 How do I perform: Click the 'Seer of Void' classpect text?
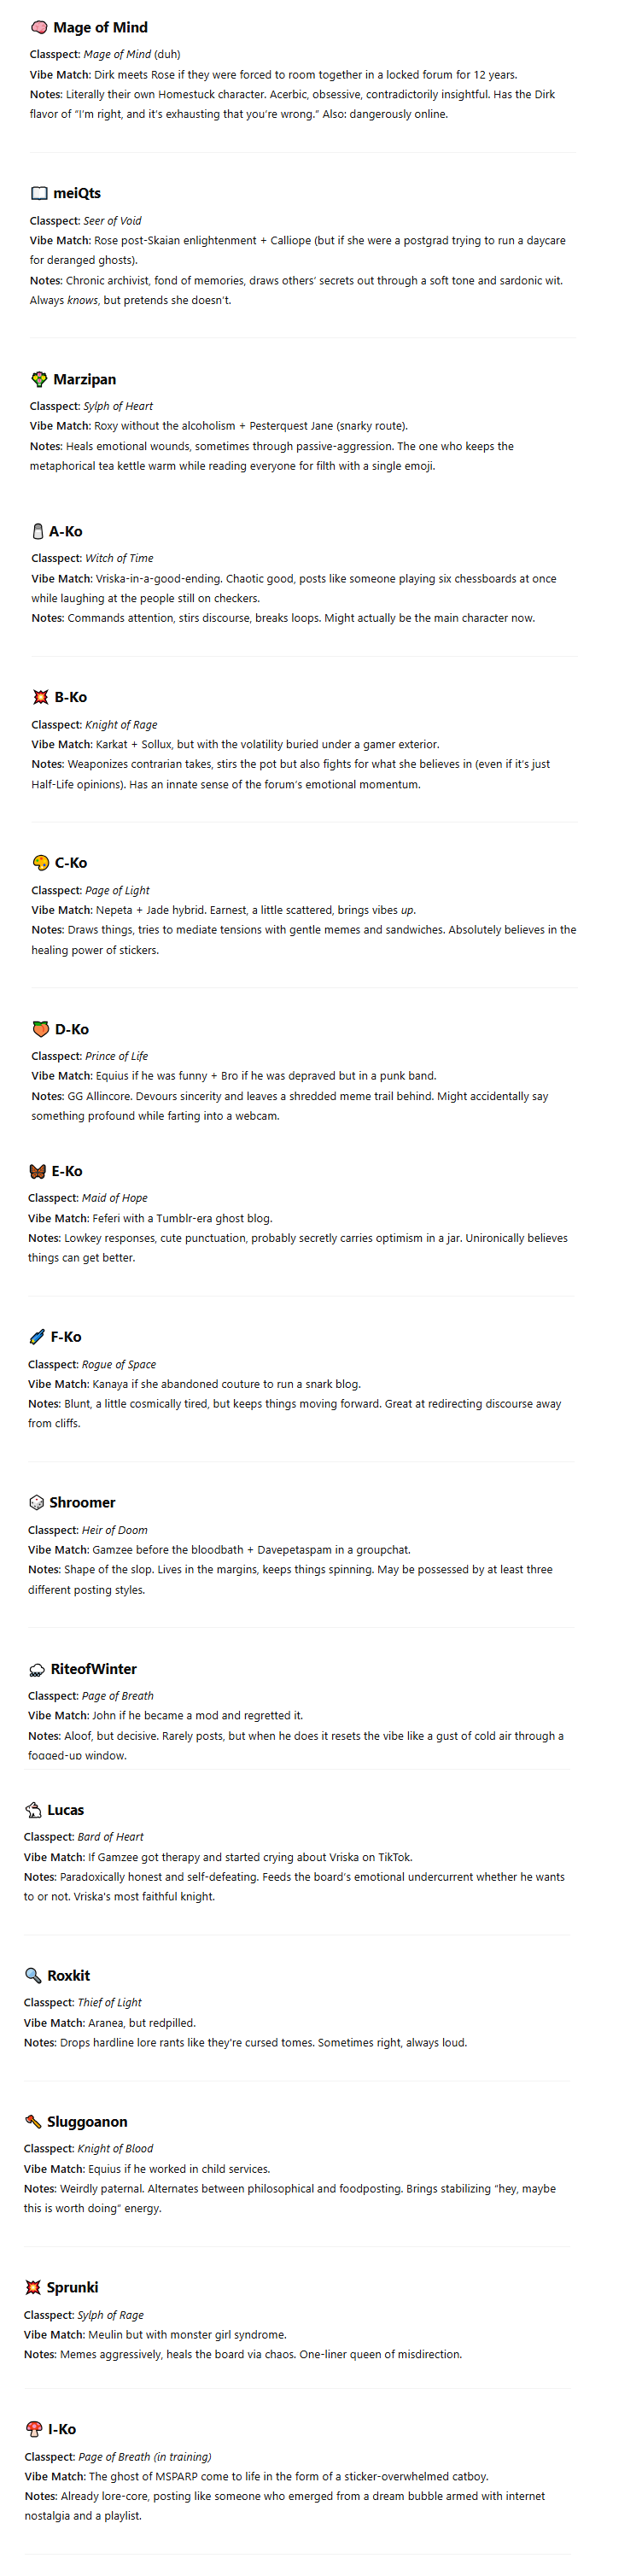pyautogui.click(x=112, y=221)
